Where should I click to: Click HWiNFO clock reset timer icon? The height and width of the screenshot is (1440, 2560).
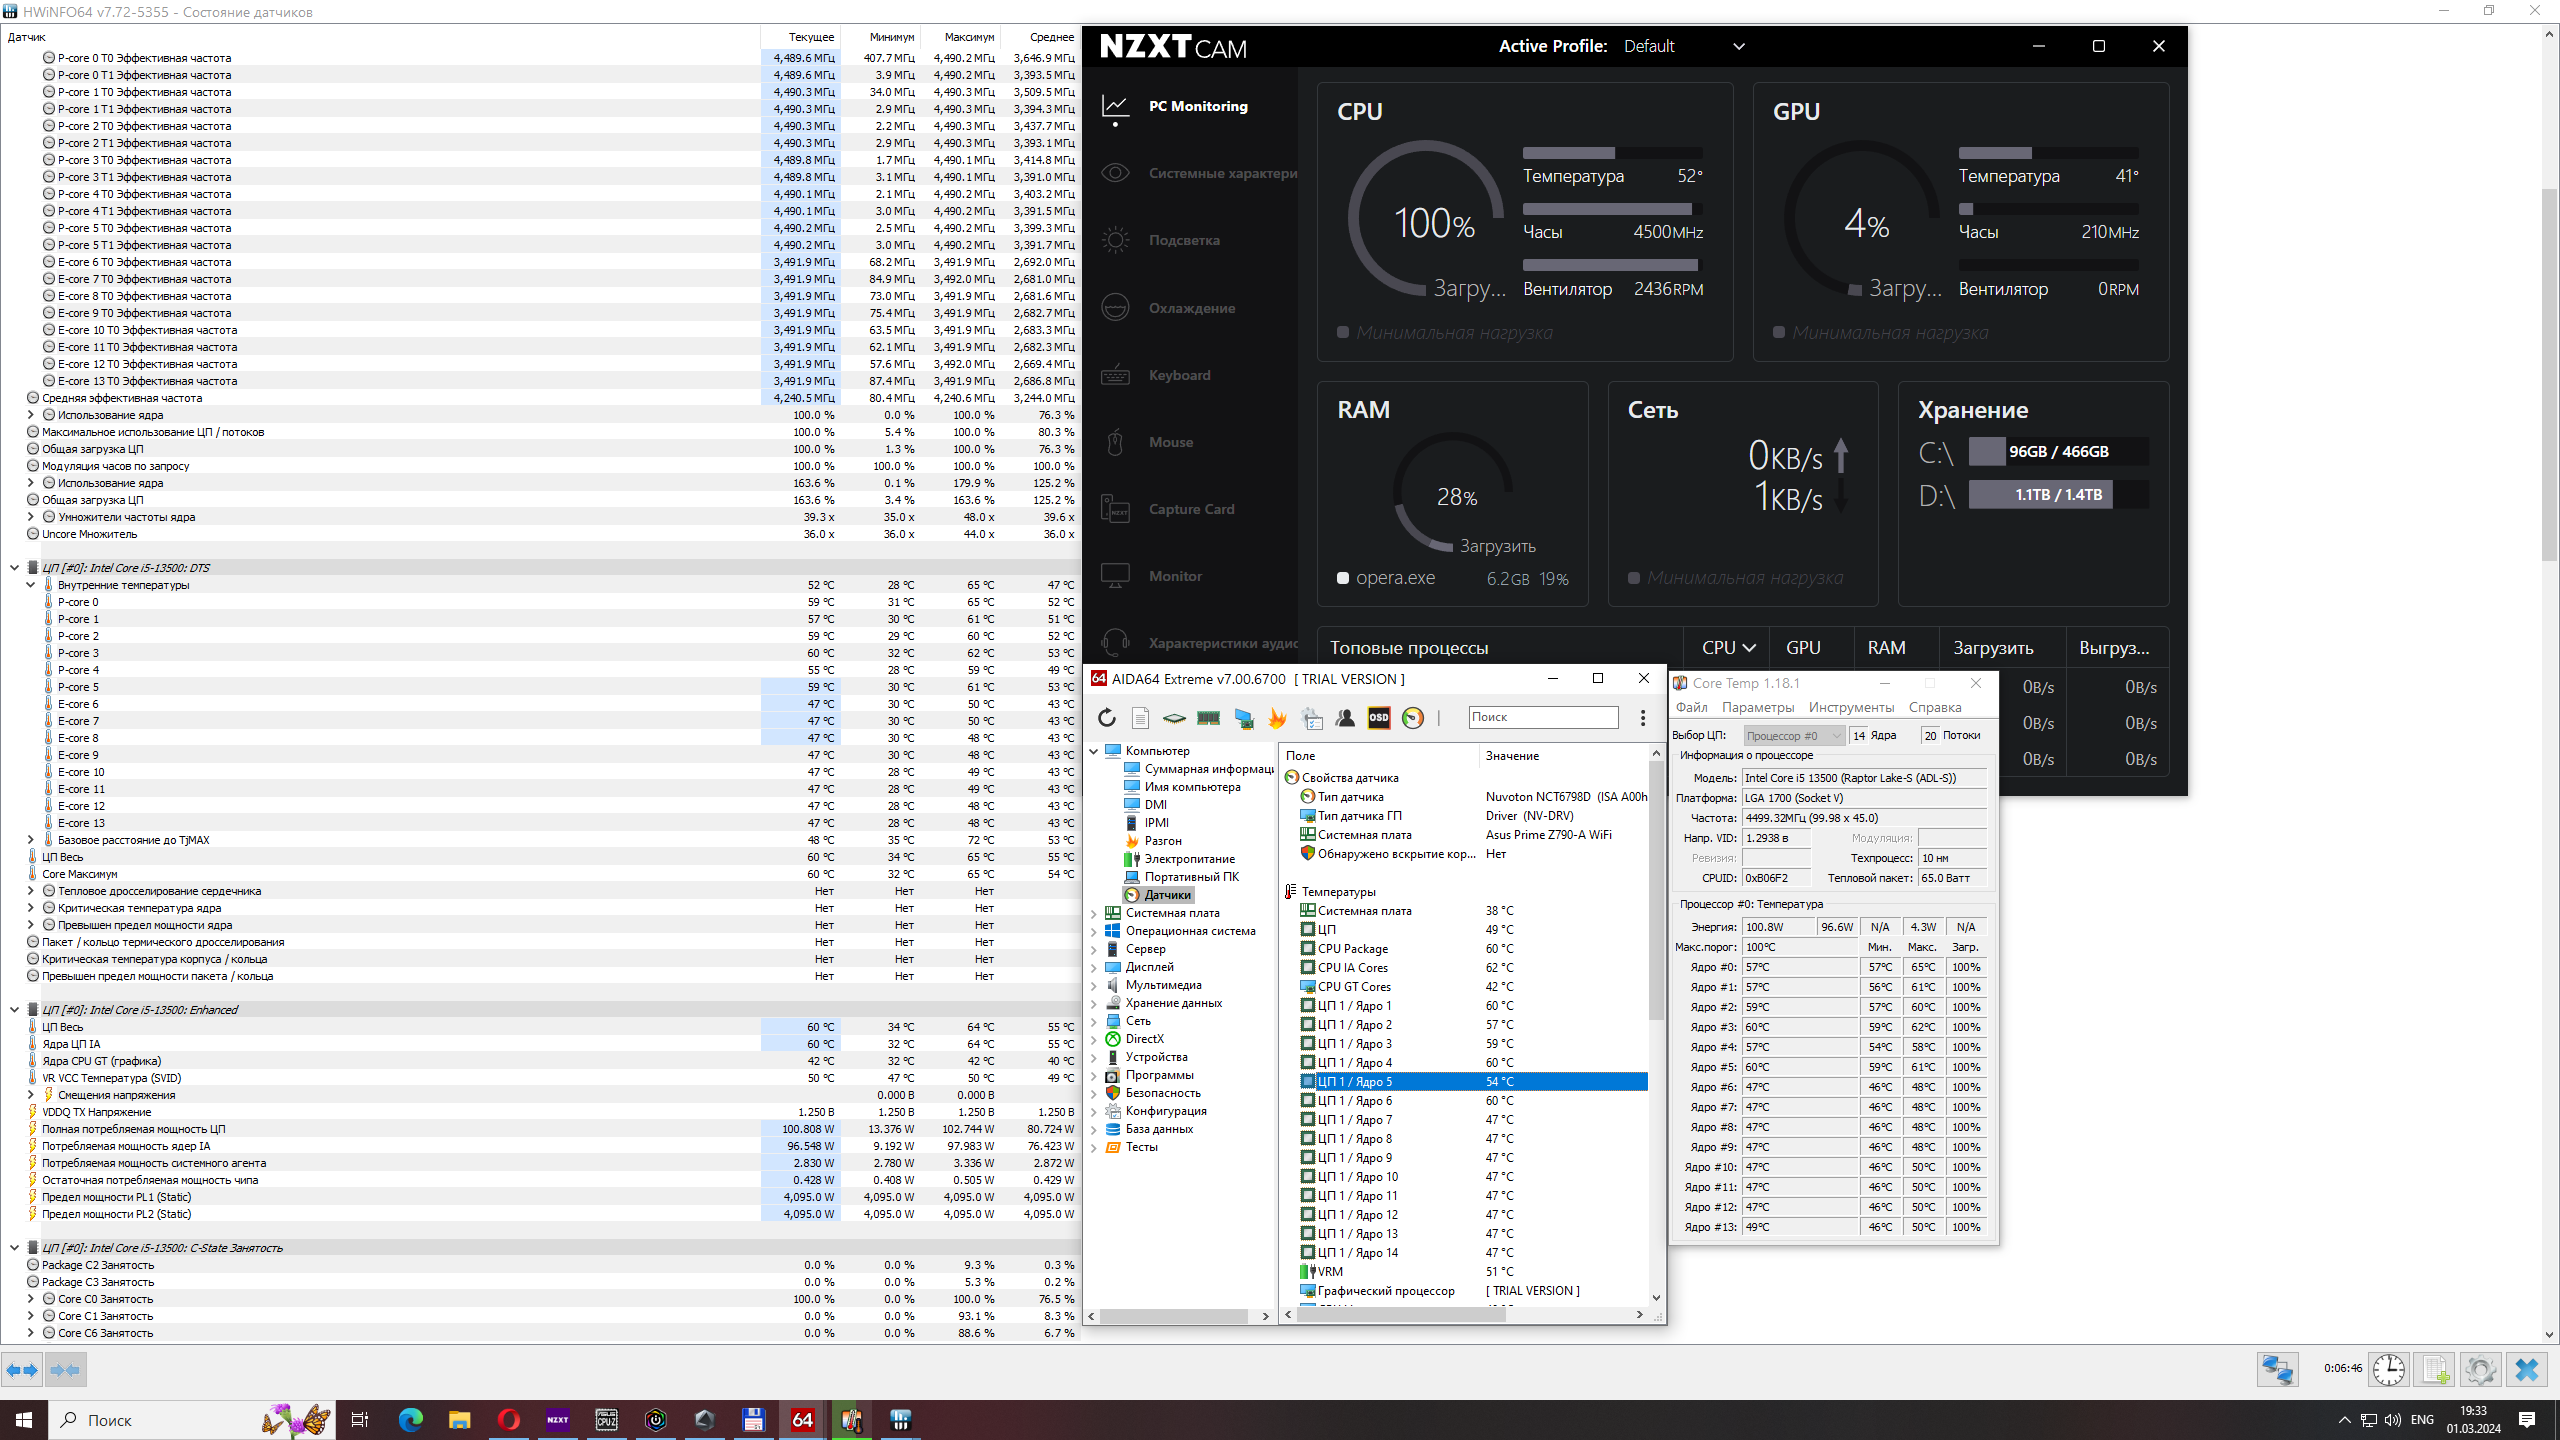click(2389, 1369)
